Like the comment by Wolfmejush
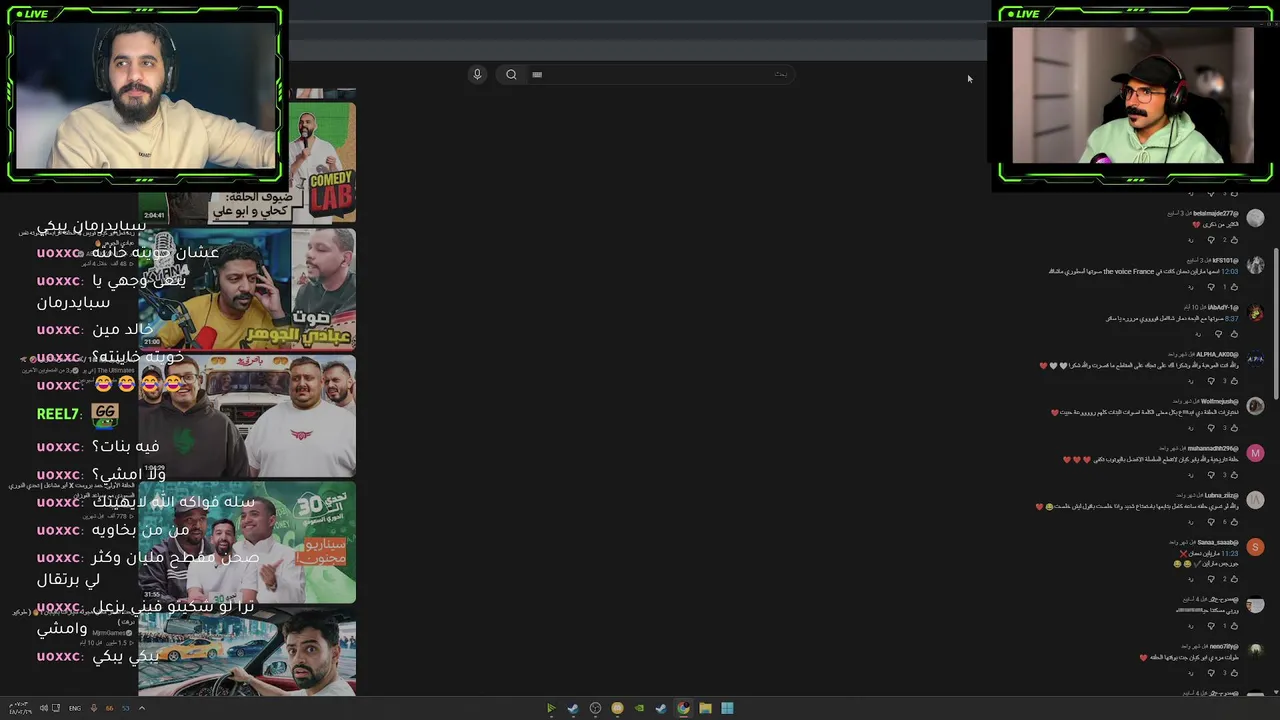 point(1235,428)
